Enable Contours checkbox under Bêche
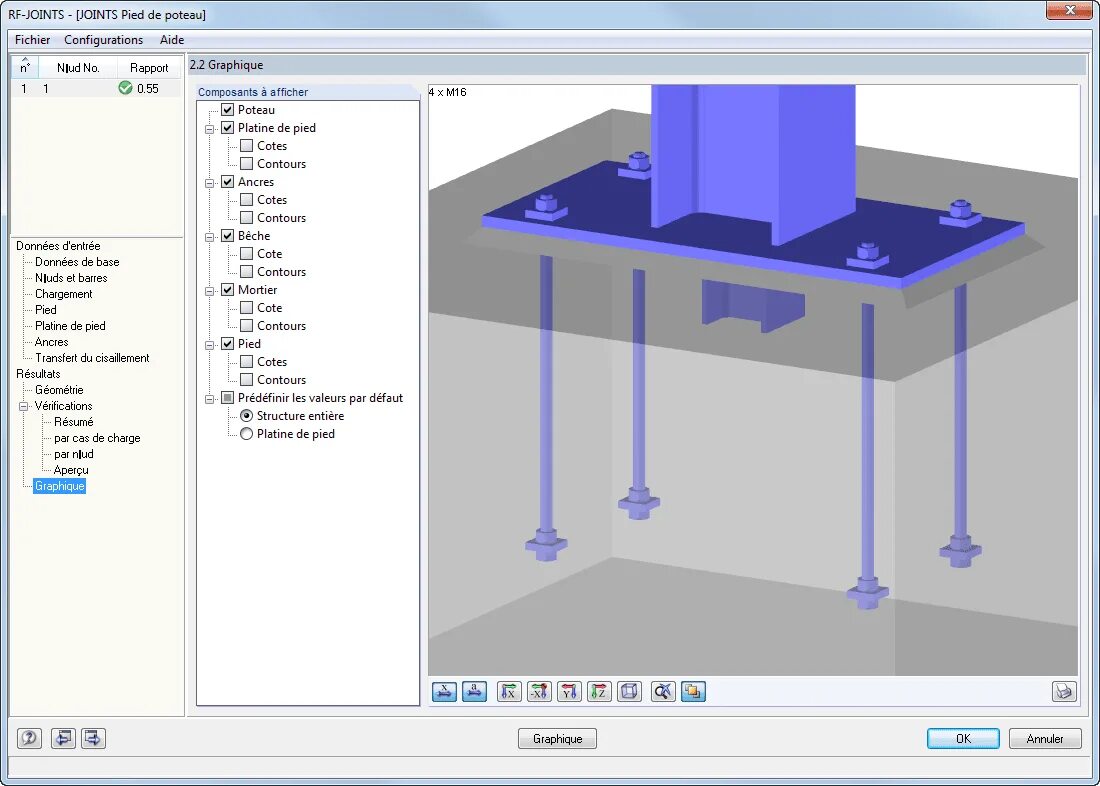Screen dimensions: 1100x786 click(246, 272)
